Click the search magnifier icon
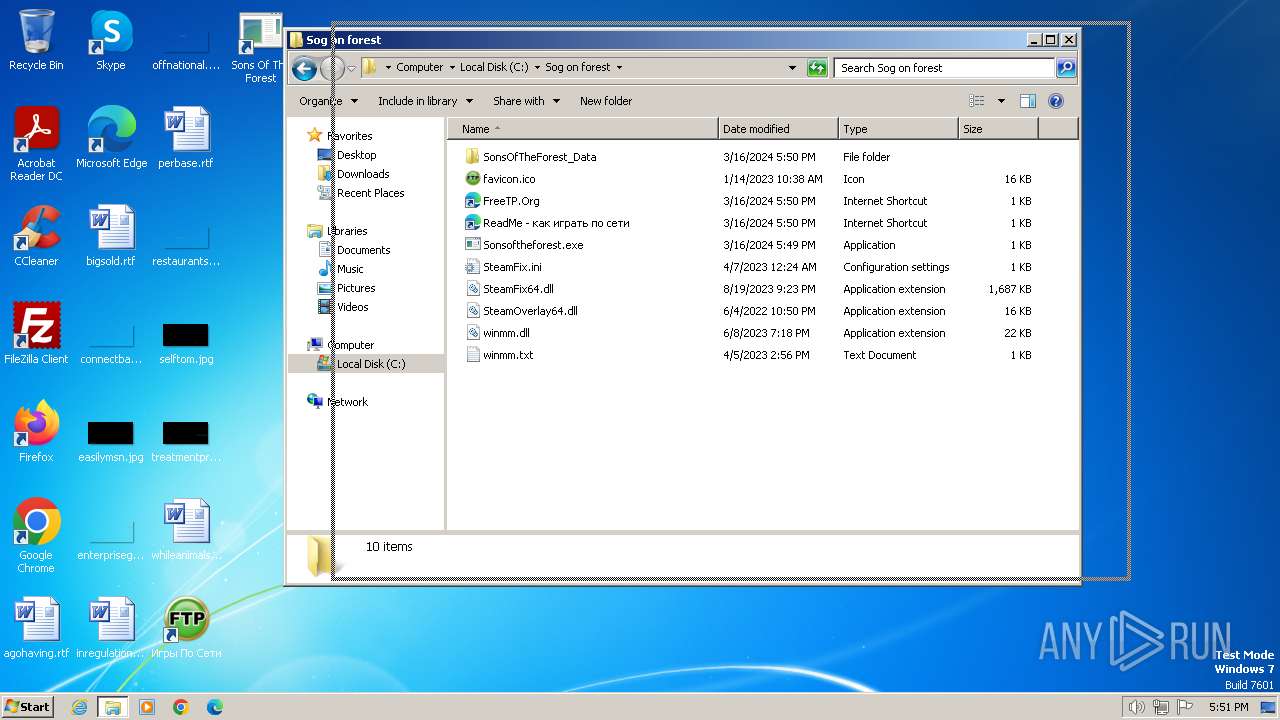1280x720 pixels. coord(1066,68)
